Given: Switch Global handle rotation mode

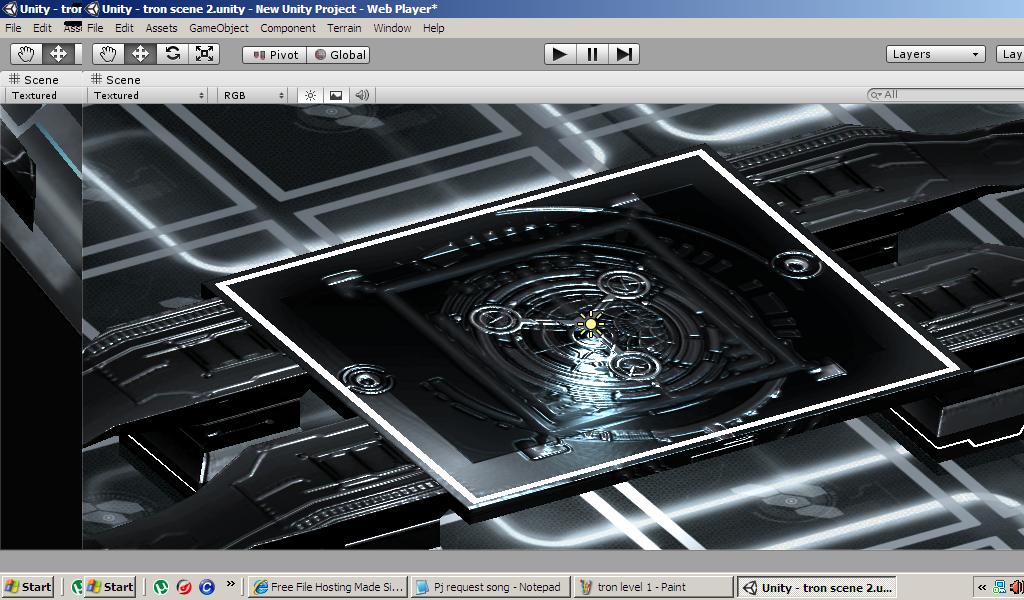Looking at the screenshot, I should (339, 55).
